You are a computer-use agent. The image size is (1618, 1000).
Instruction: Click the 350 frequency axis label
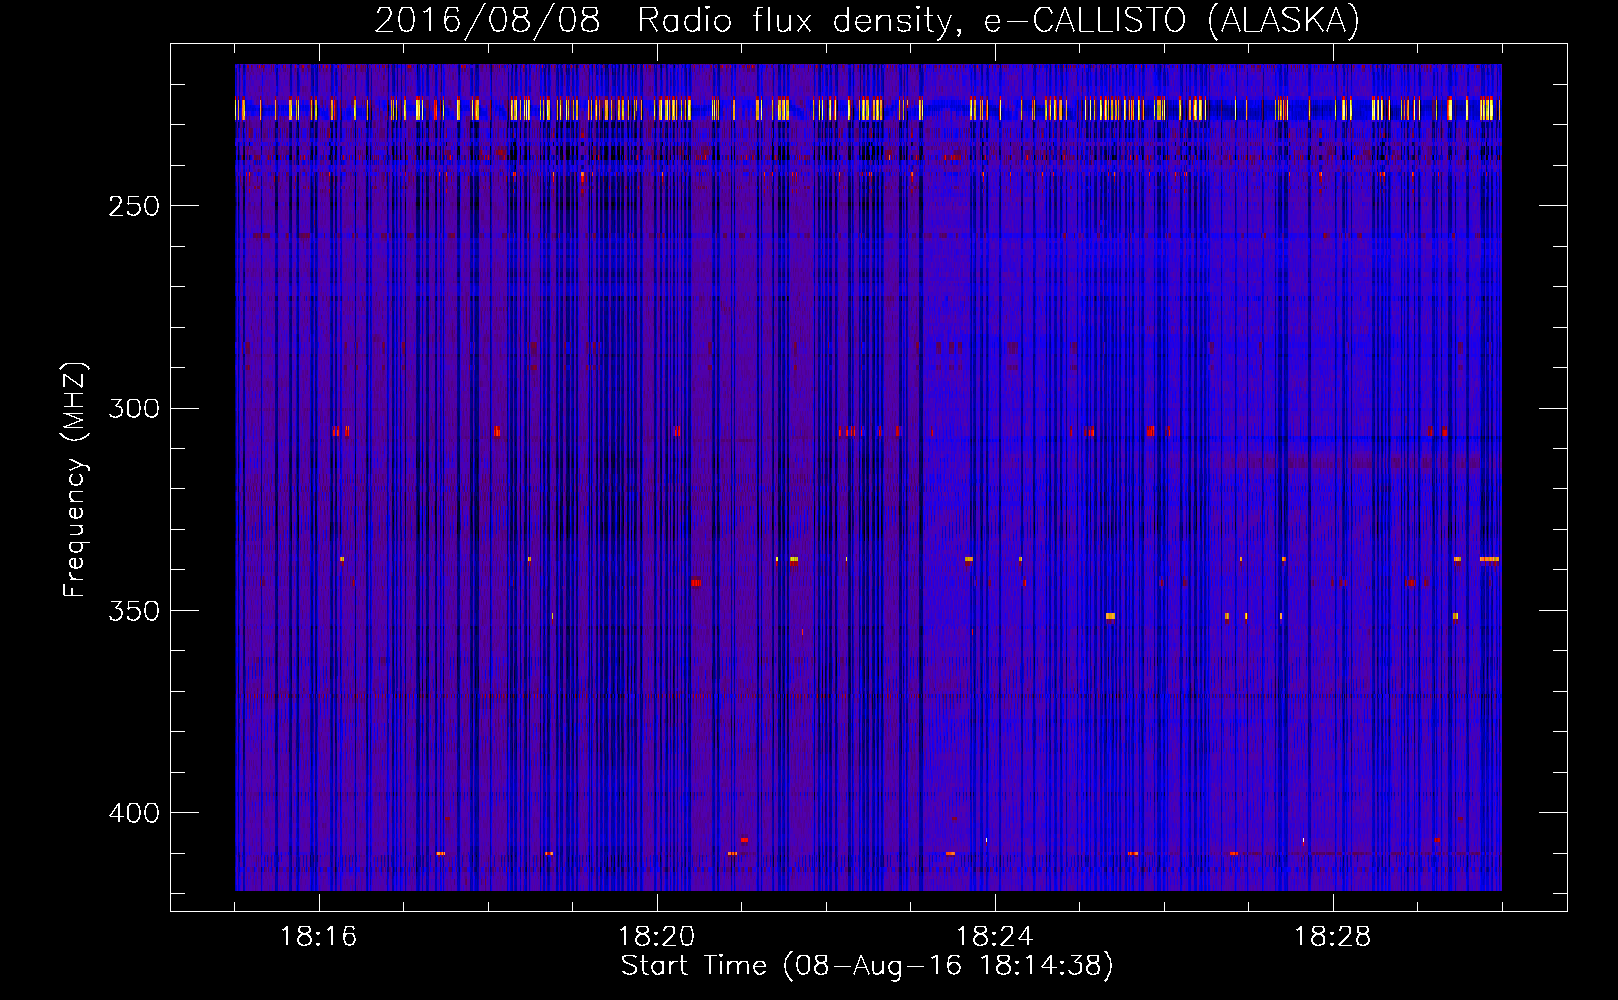point(134,611)
